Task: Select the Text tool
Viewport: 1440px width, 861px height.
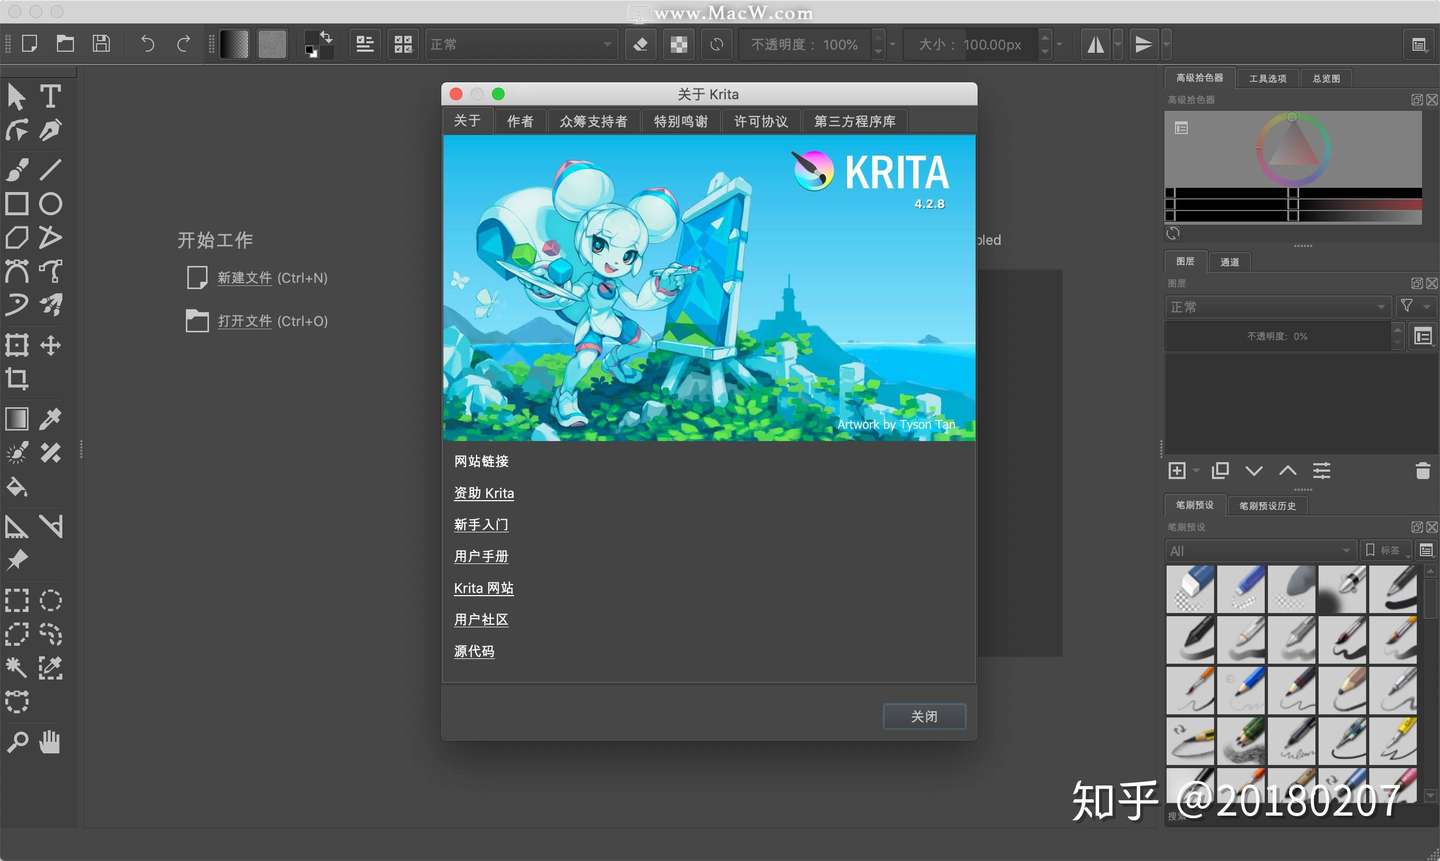Action: [50, 96]
